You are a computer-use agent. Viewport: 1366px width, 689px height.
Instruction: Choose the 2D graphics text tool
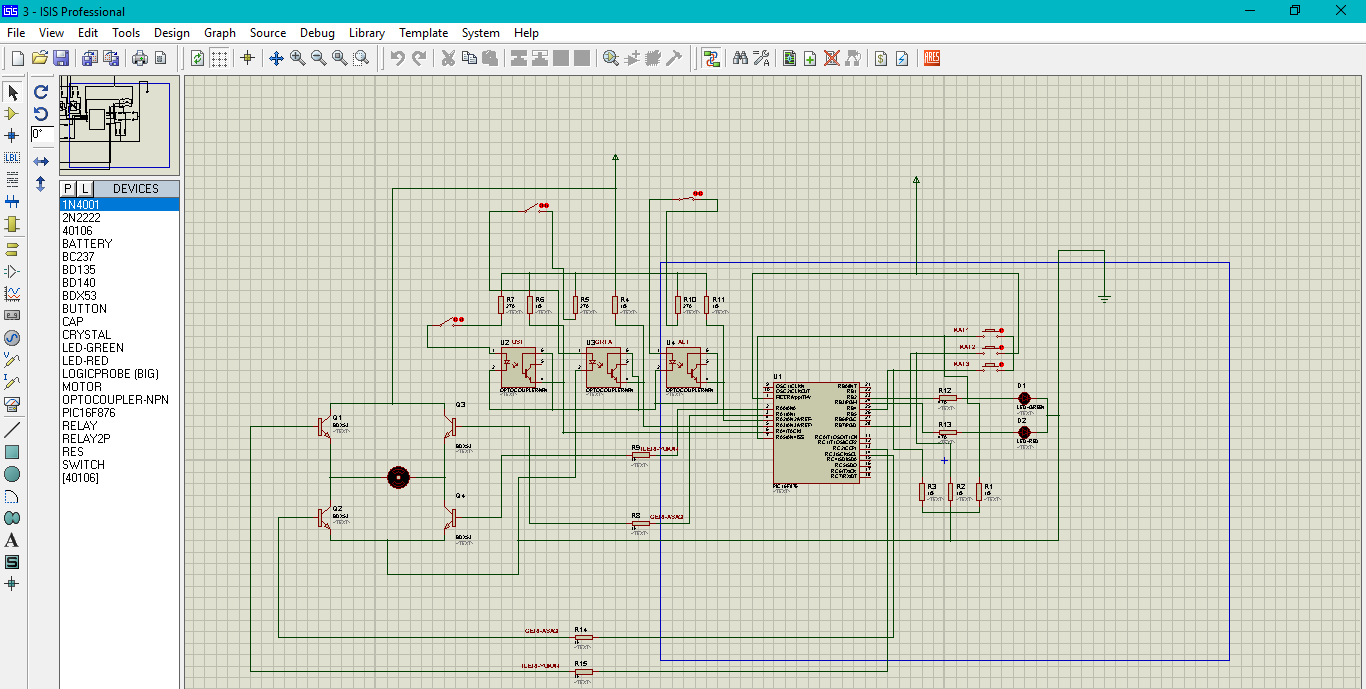[12, 540]
